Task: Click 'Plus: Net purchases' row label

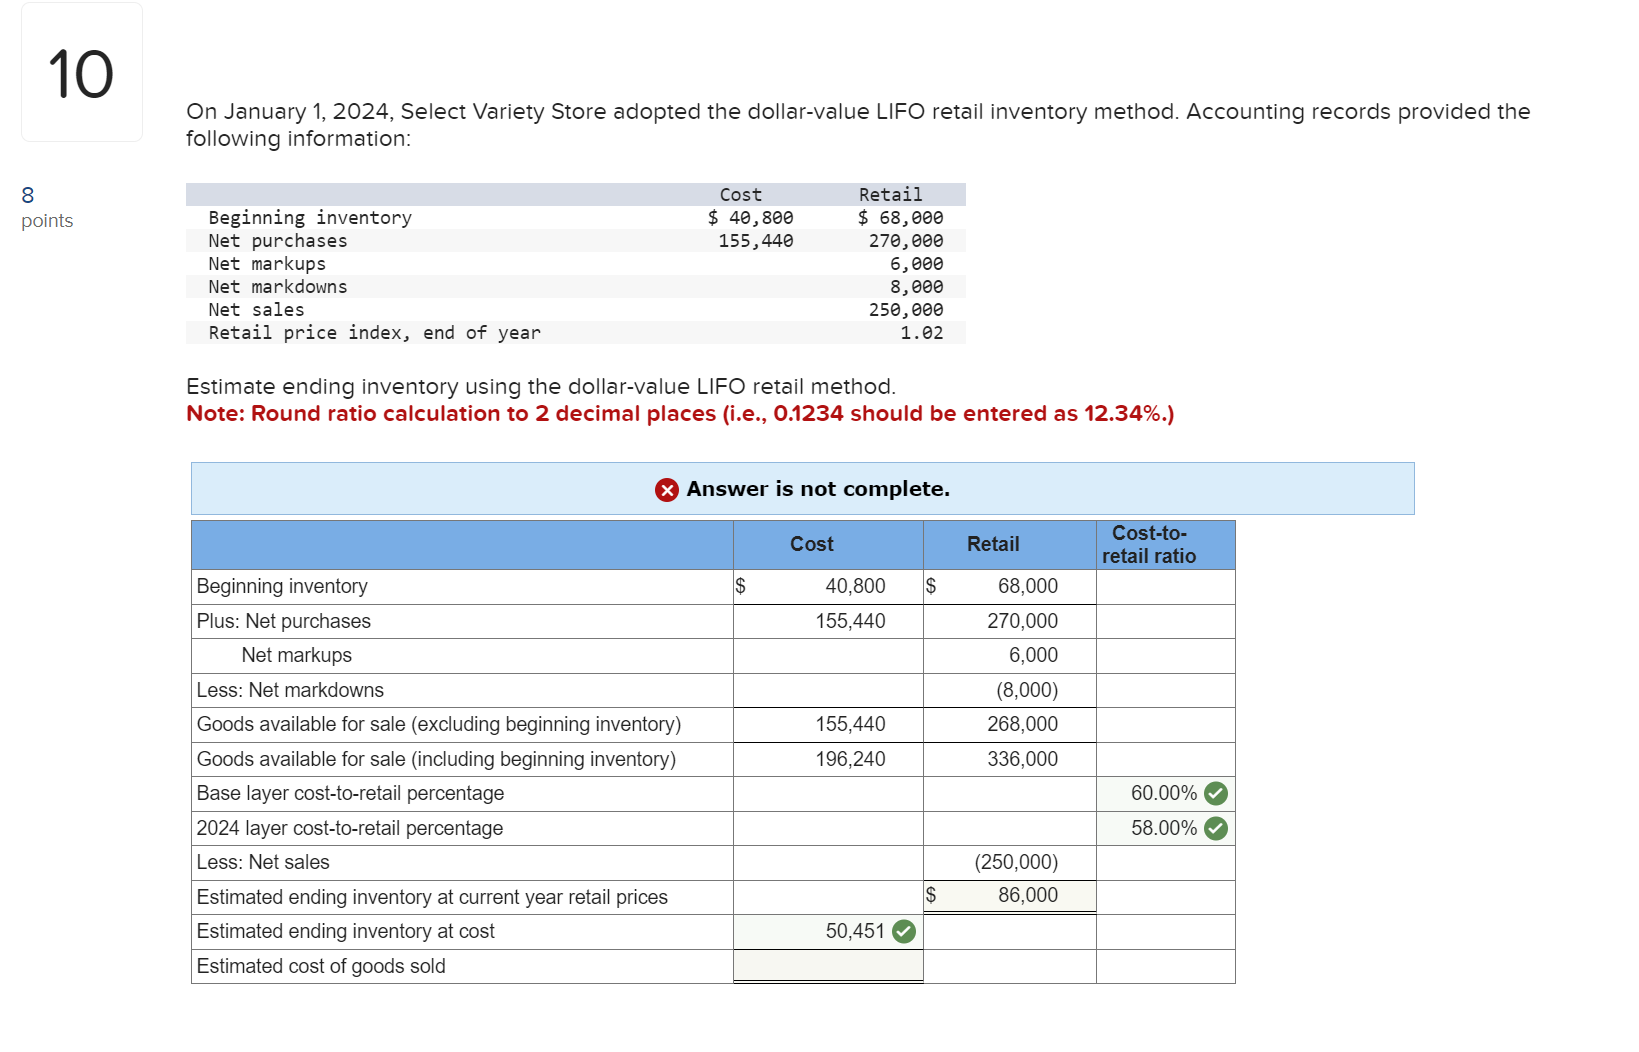Action: [x=284, y=622]
